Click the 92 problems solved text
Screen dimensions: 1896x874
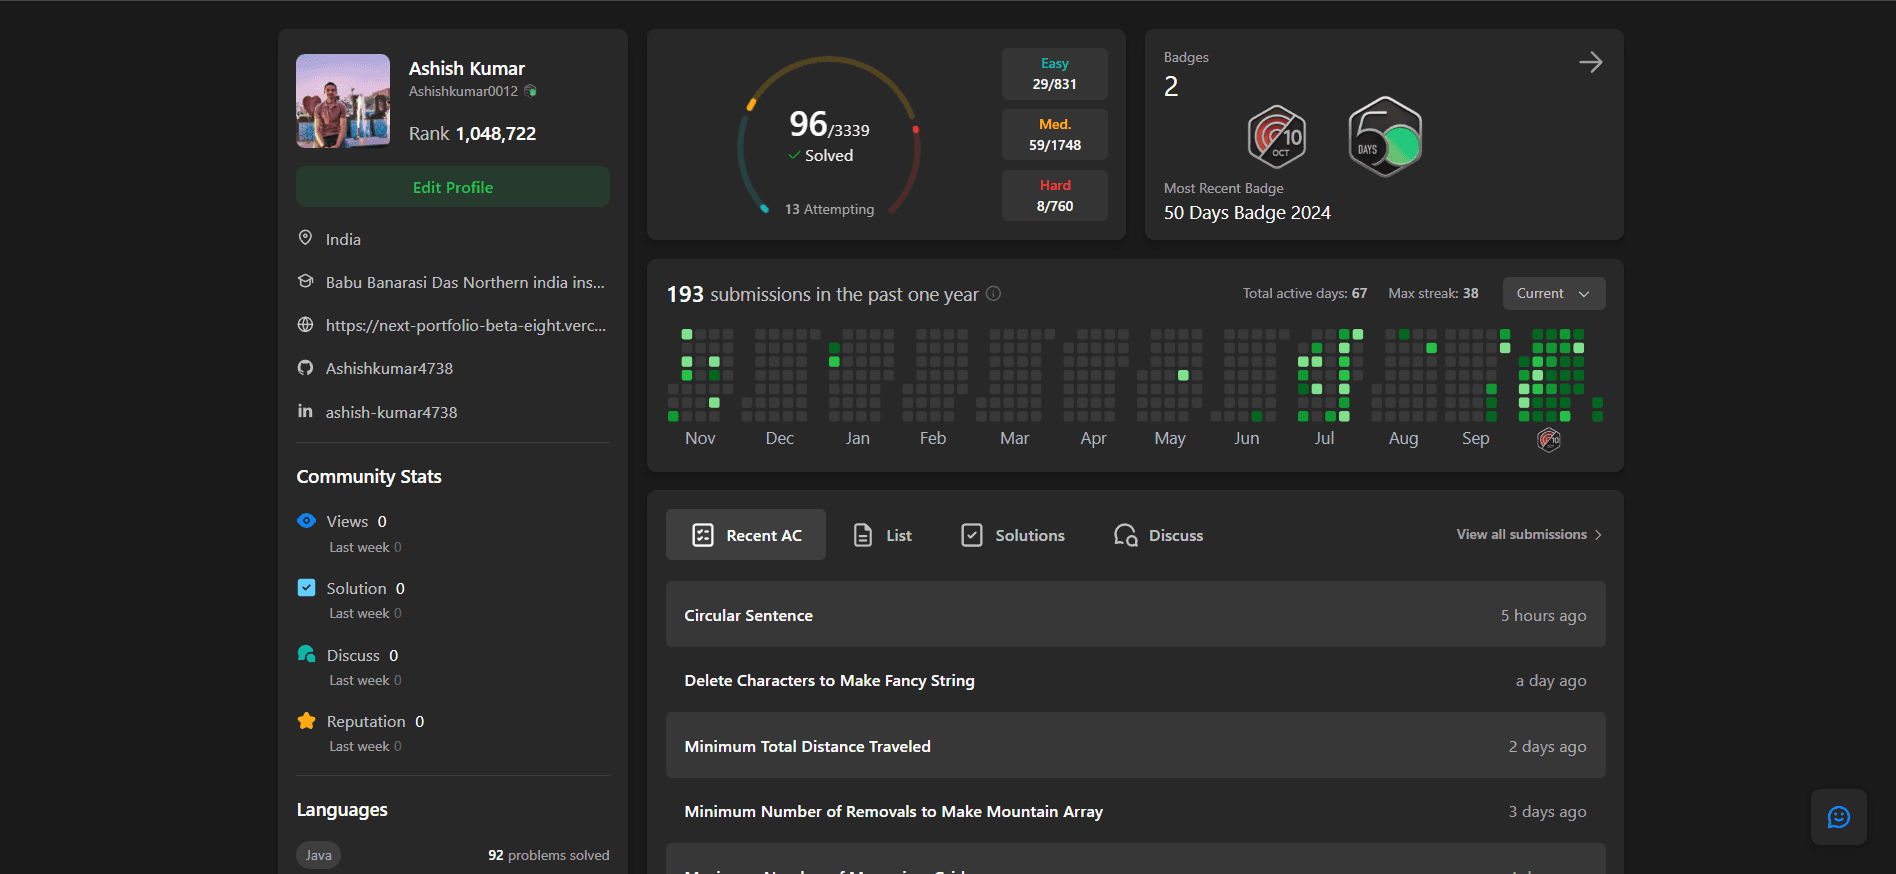548,855
